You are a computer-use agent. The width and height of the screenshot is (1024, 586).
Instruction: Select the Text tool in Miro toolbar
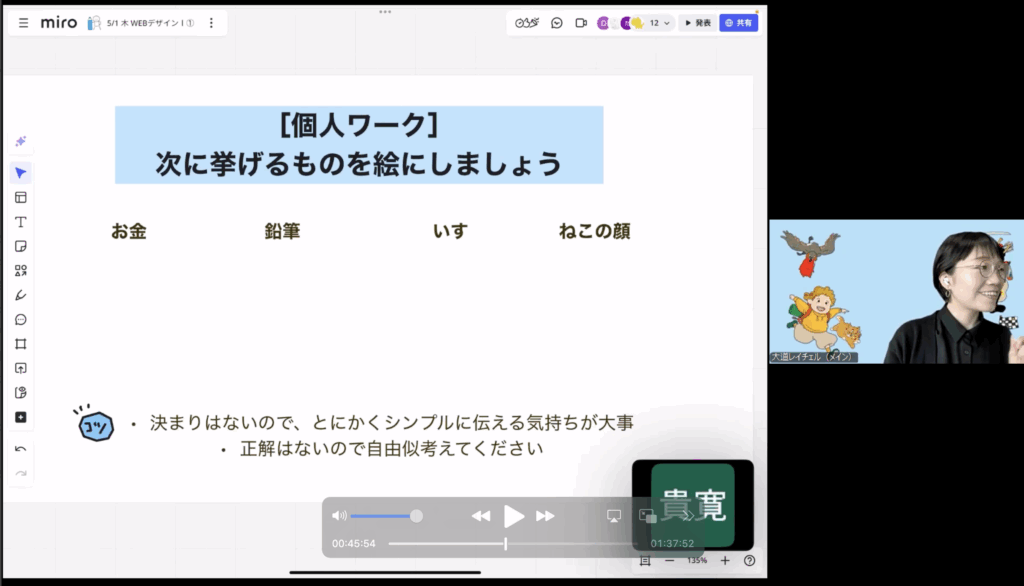click(20, 222)
